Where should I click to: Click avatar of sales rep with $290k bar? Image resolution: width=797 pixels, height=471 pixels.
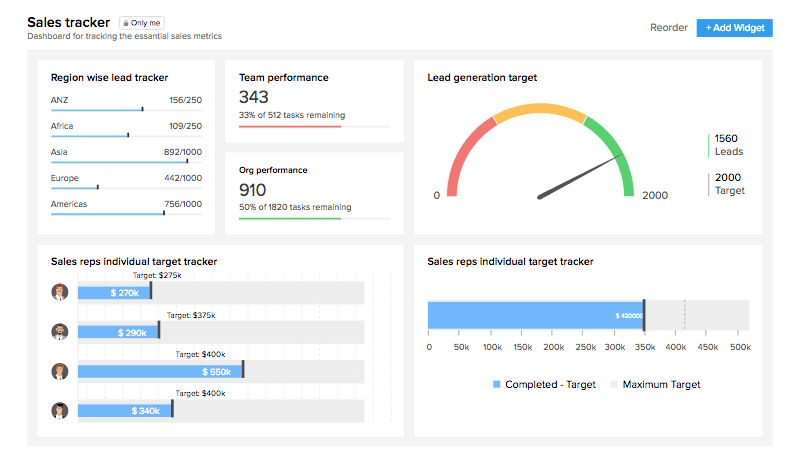[60, 331]
